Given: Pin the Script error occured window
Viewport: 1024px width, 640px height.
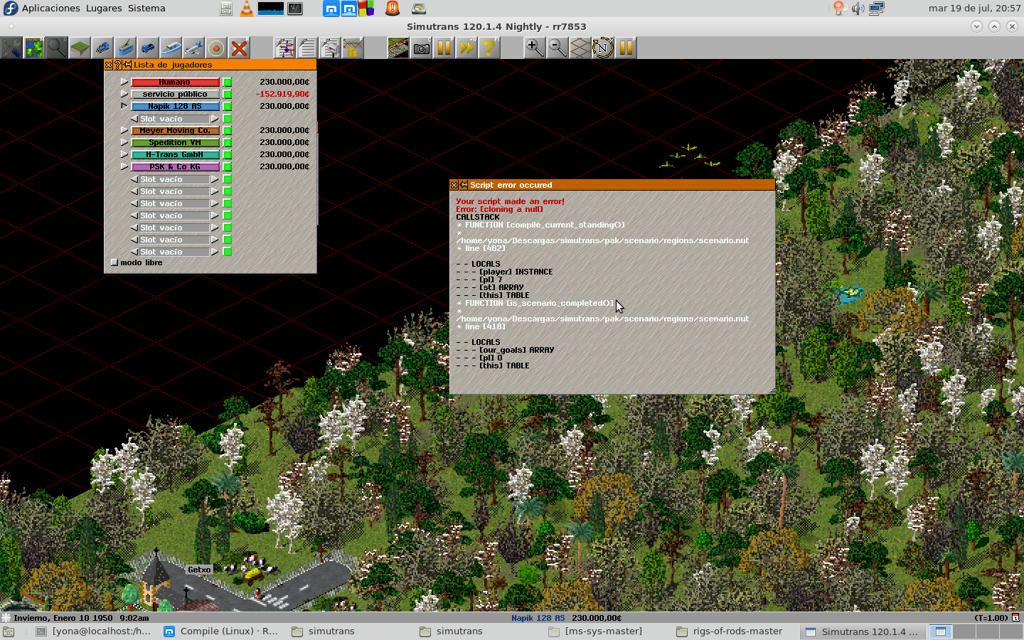Looking at the screenshot, I should coord(464,185).
